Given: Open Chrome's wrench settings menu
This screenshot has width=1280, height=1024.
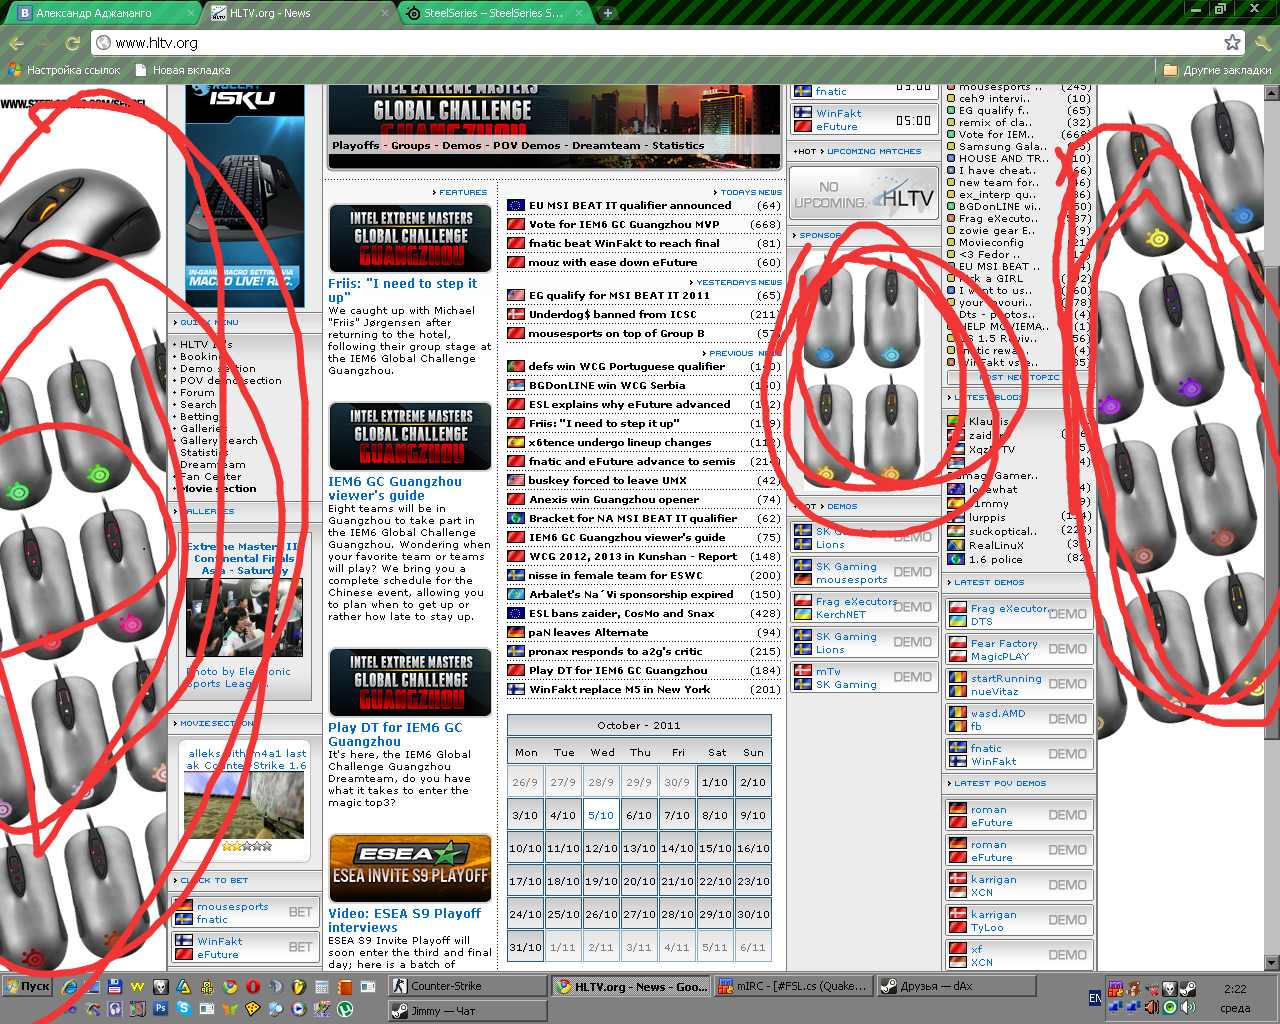Looking at the screenshot, I should [x=1263, y=42].
